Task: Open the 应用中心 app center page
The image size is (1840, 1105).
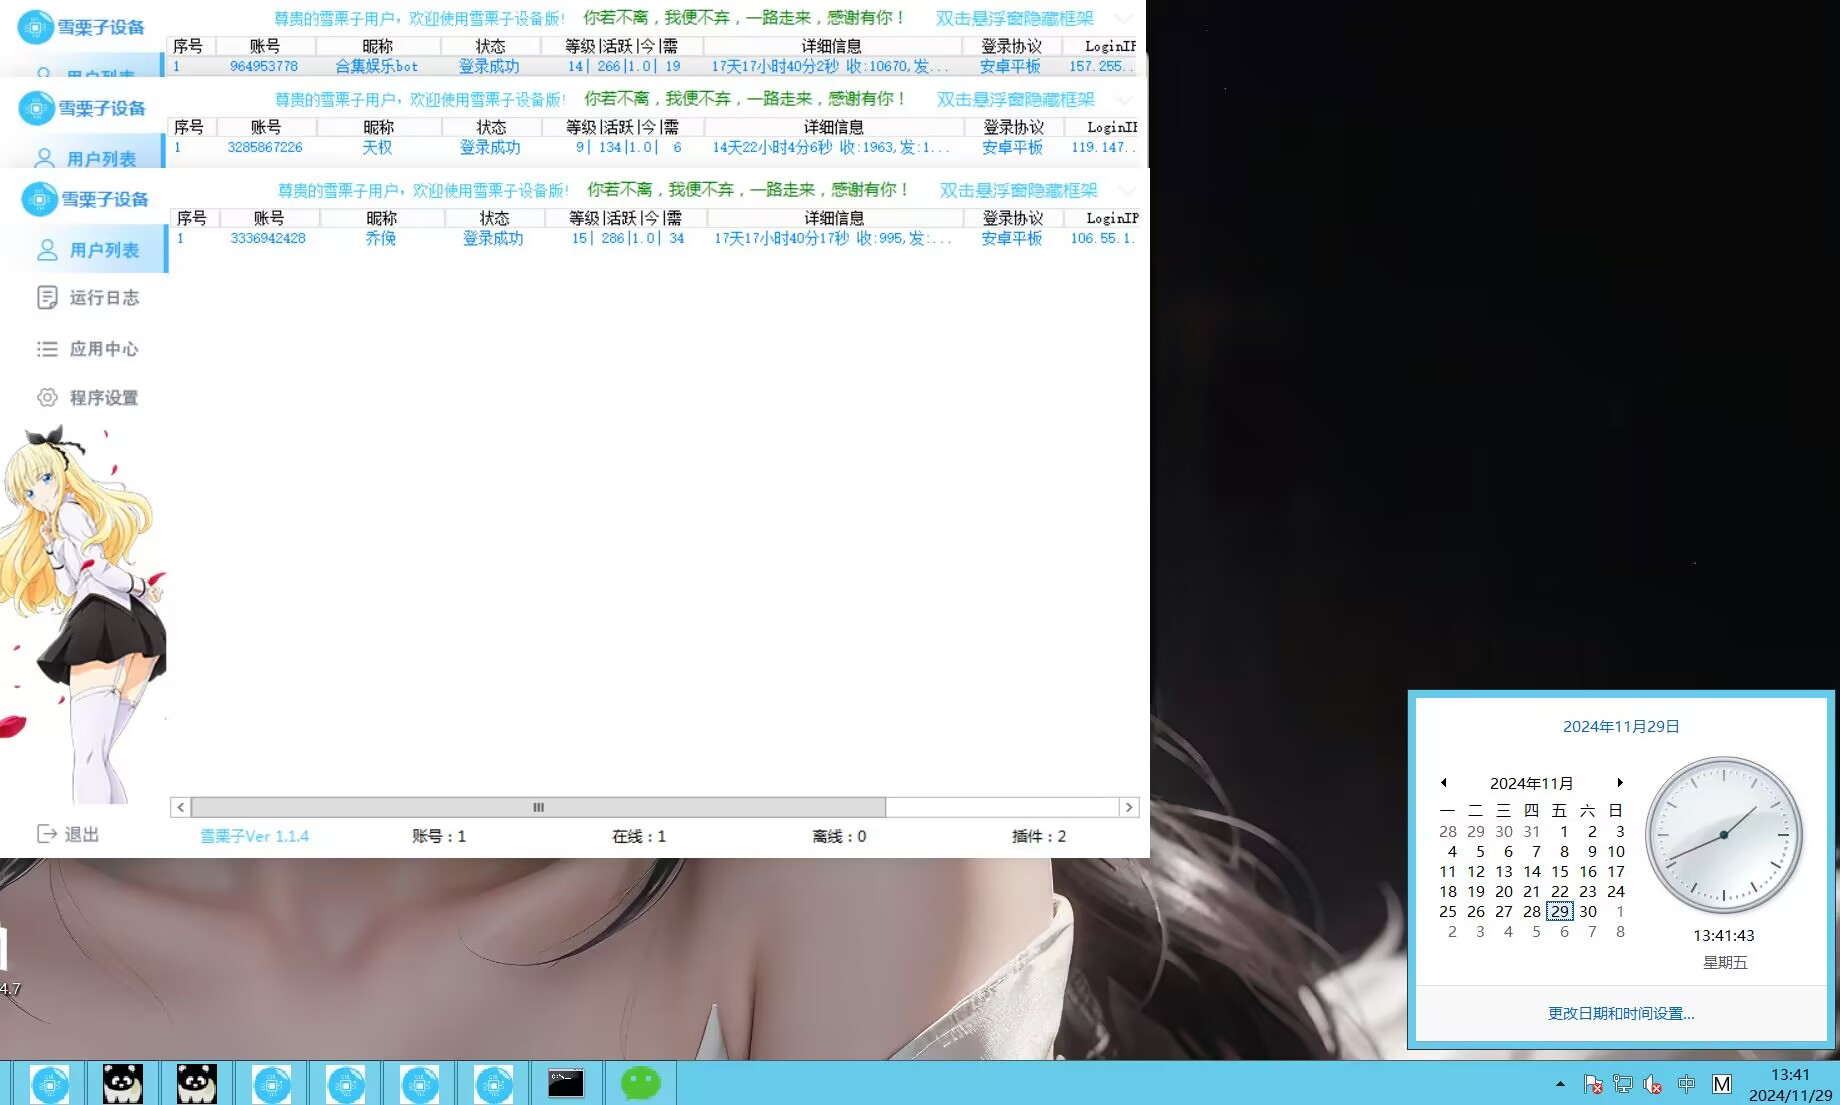Action: pyautogui.click(x=87, y=349)
